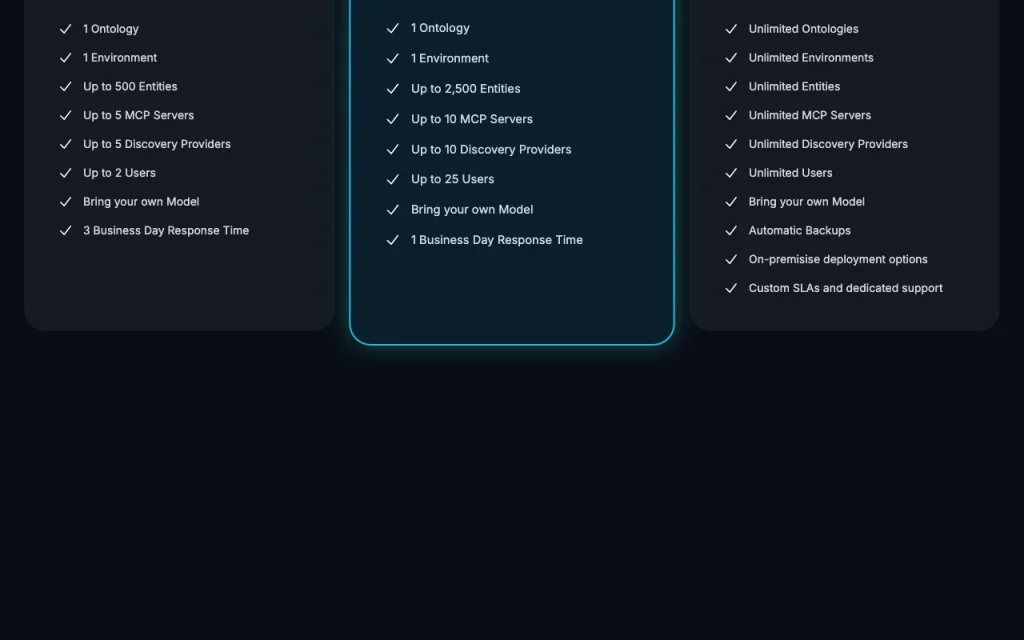Click the checkmark beside Unlimited Environments

731,58
